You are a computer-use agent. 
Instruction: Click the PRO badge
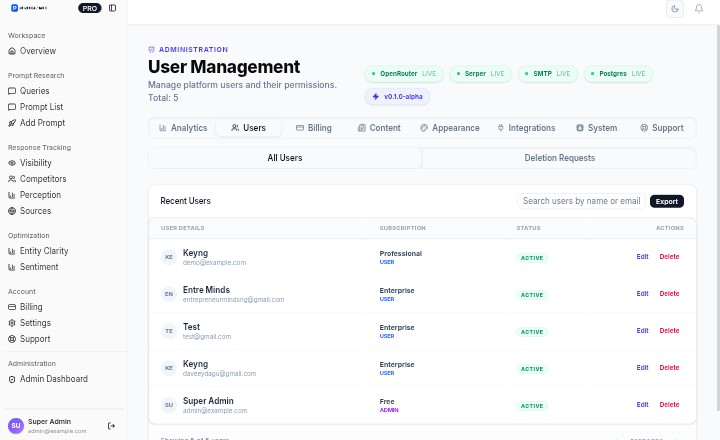coord(90,8)
